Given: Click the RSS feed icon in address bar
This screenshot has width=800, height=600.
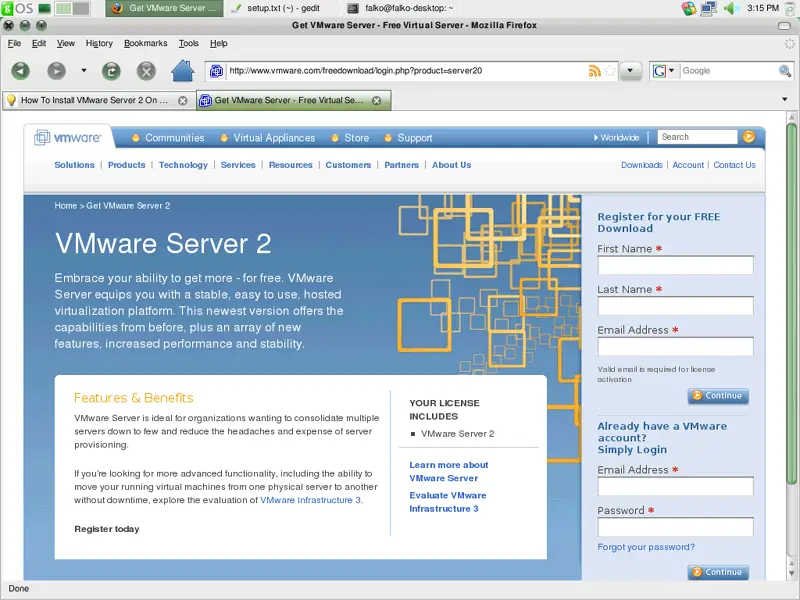Looking at the screenshot, I should pyautogui.click(x=594, y=71).
